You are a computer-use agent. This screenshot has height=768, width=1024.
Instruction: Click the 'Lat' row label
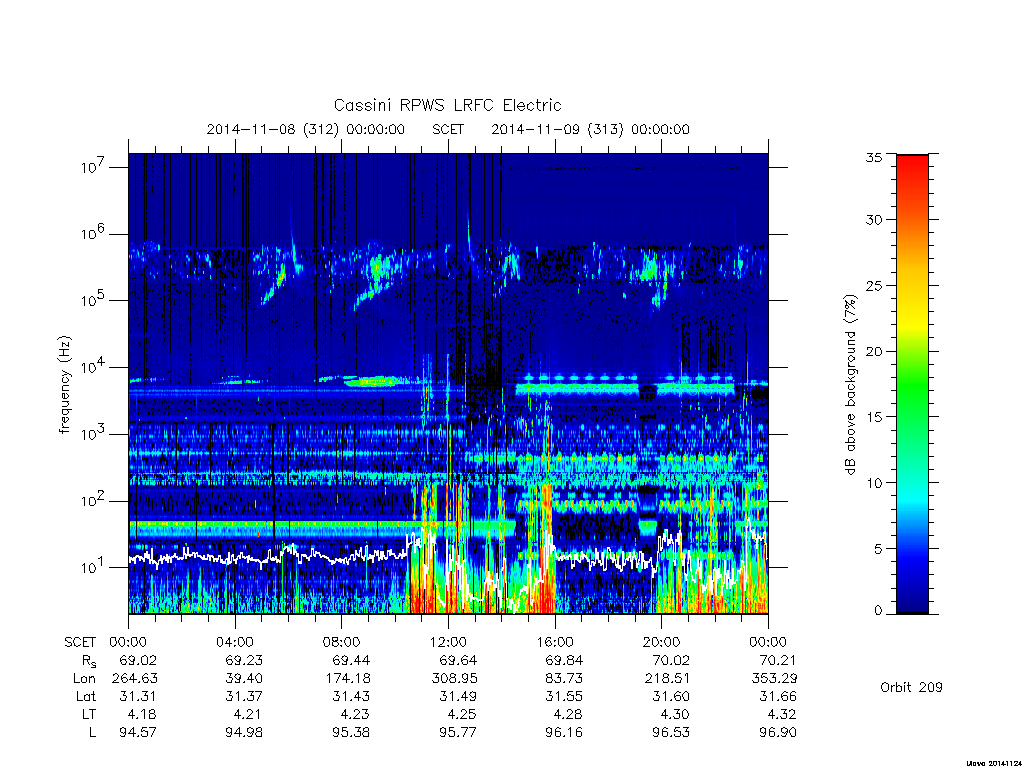coord(86,696)
